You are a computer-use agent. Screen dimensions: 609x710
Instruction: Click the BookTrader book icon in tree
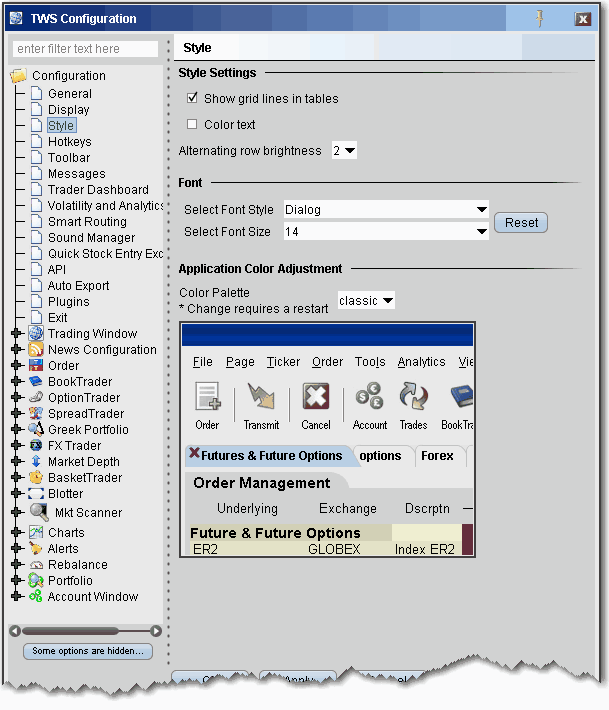tap(36, 381)
